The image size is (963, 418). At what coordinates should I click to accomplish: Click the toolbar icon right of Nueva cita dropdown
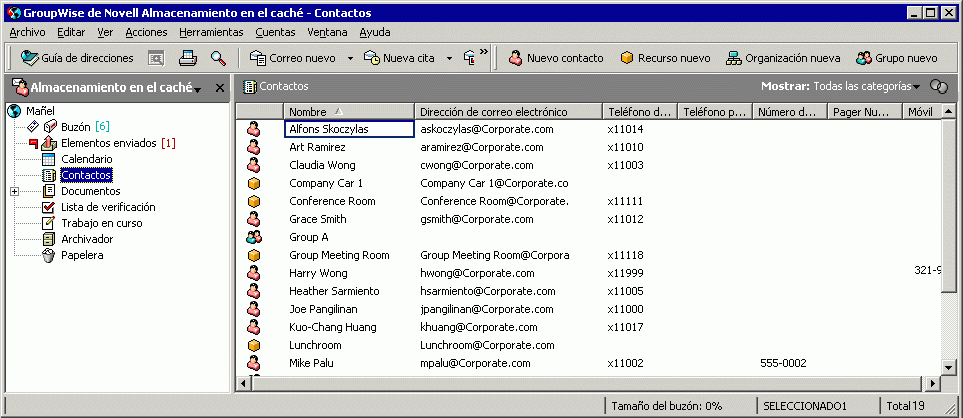pyautogui.click(x=469, y=58)
